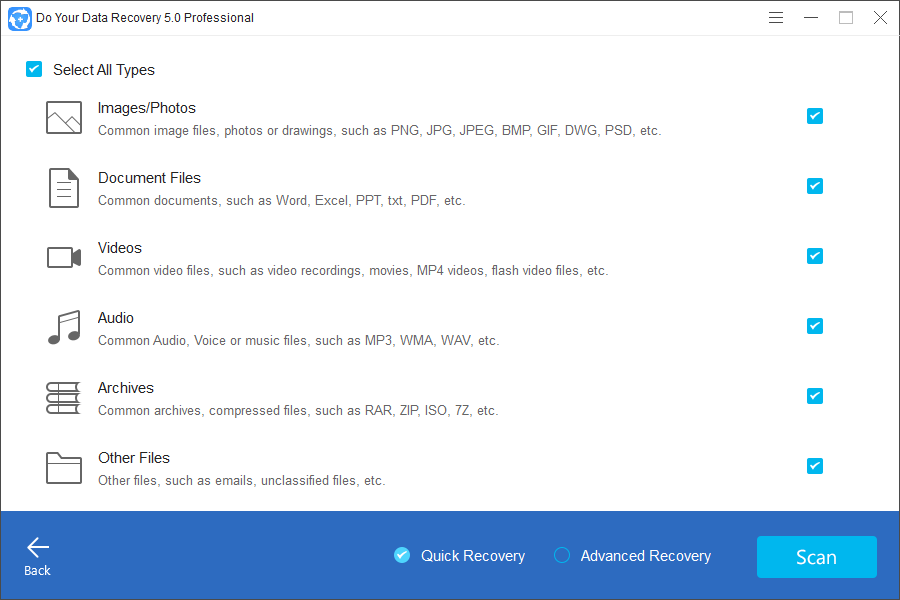Maximize the Data Recovery window
This screenshot has width=900, height=600.
(845, 18)
